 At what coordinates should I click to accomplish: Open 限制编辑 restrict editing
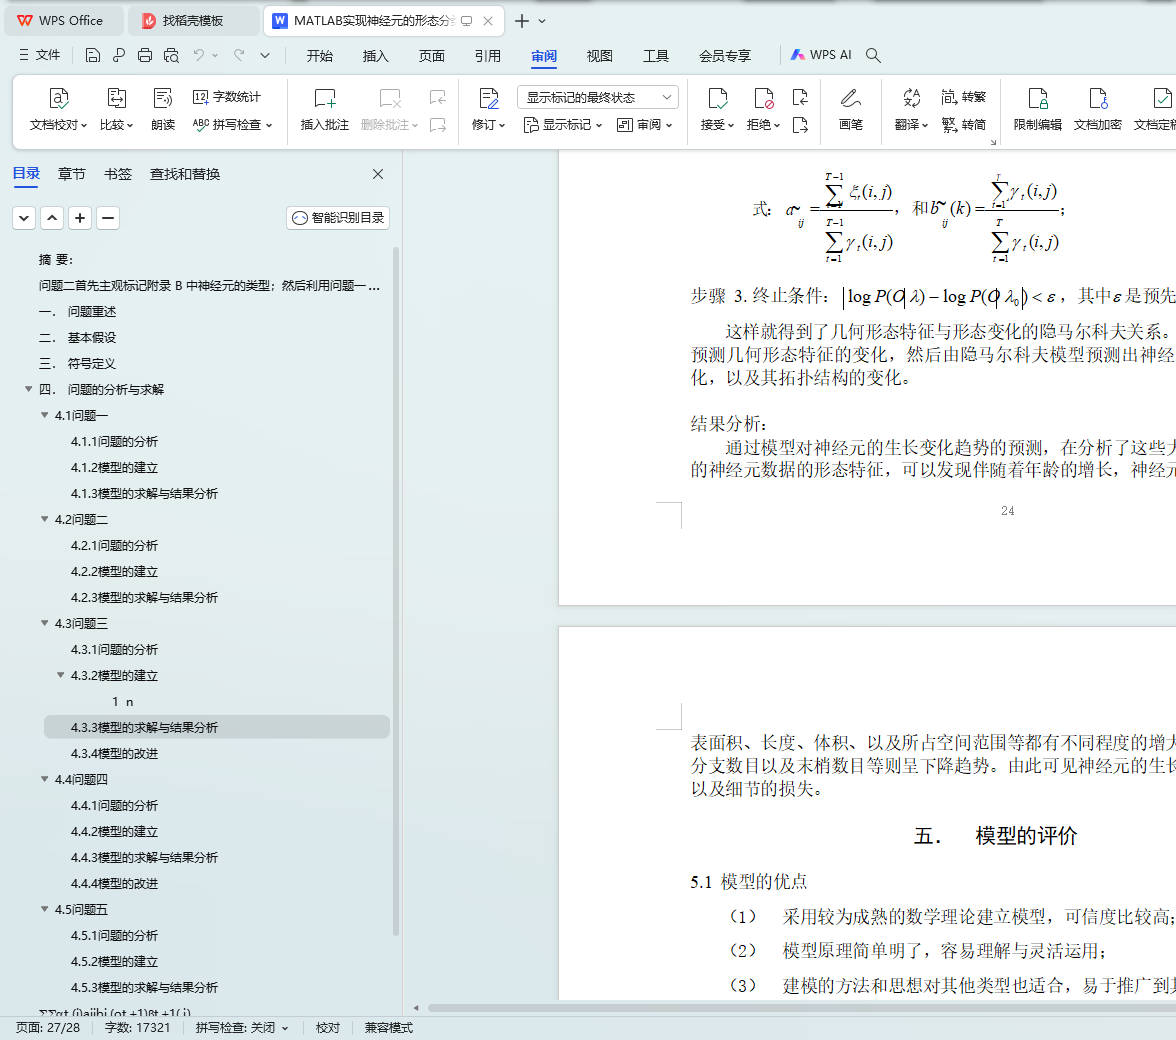tap(1038, 109)
